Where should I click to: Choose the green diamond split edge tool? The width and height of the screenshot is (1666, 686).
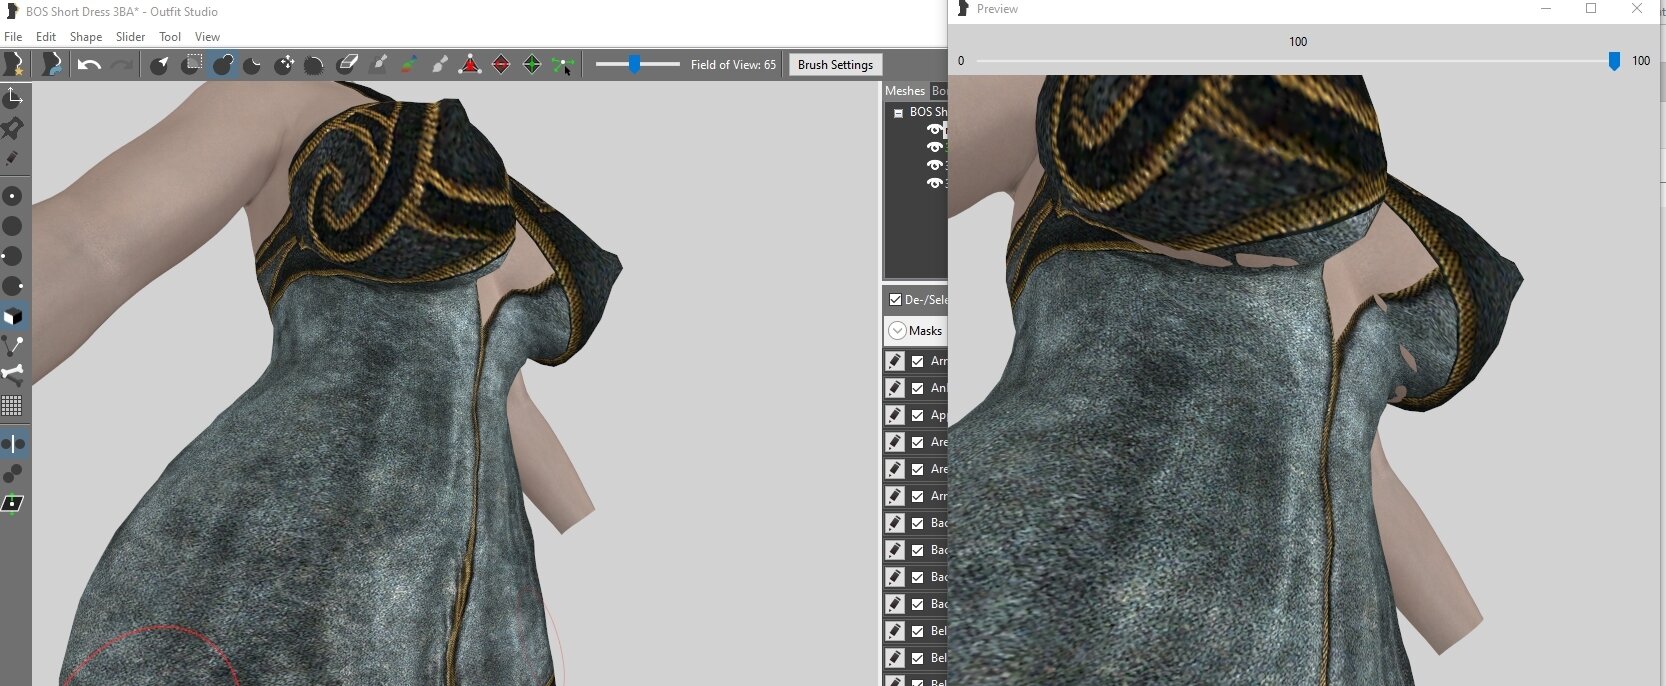click(532, 65)
